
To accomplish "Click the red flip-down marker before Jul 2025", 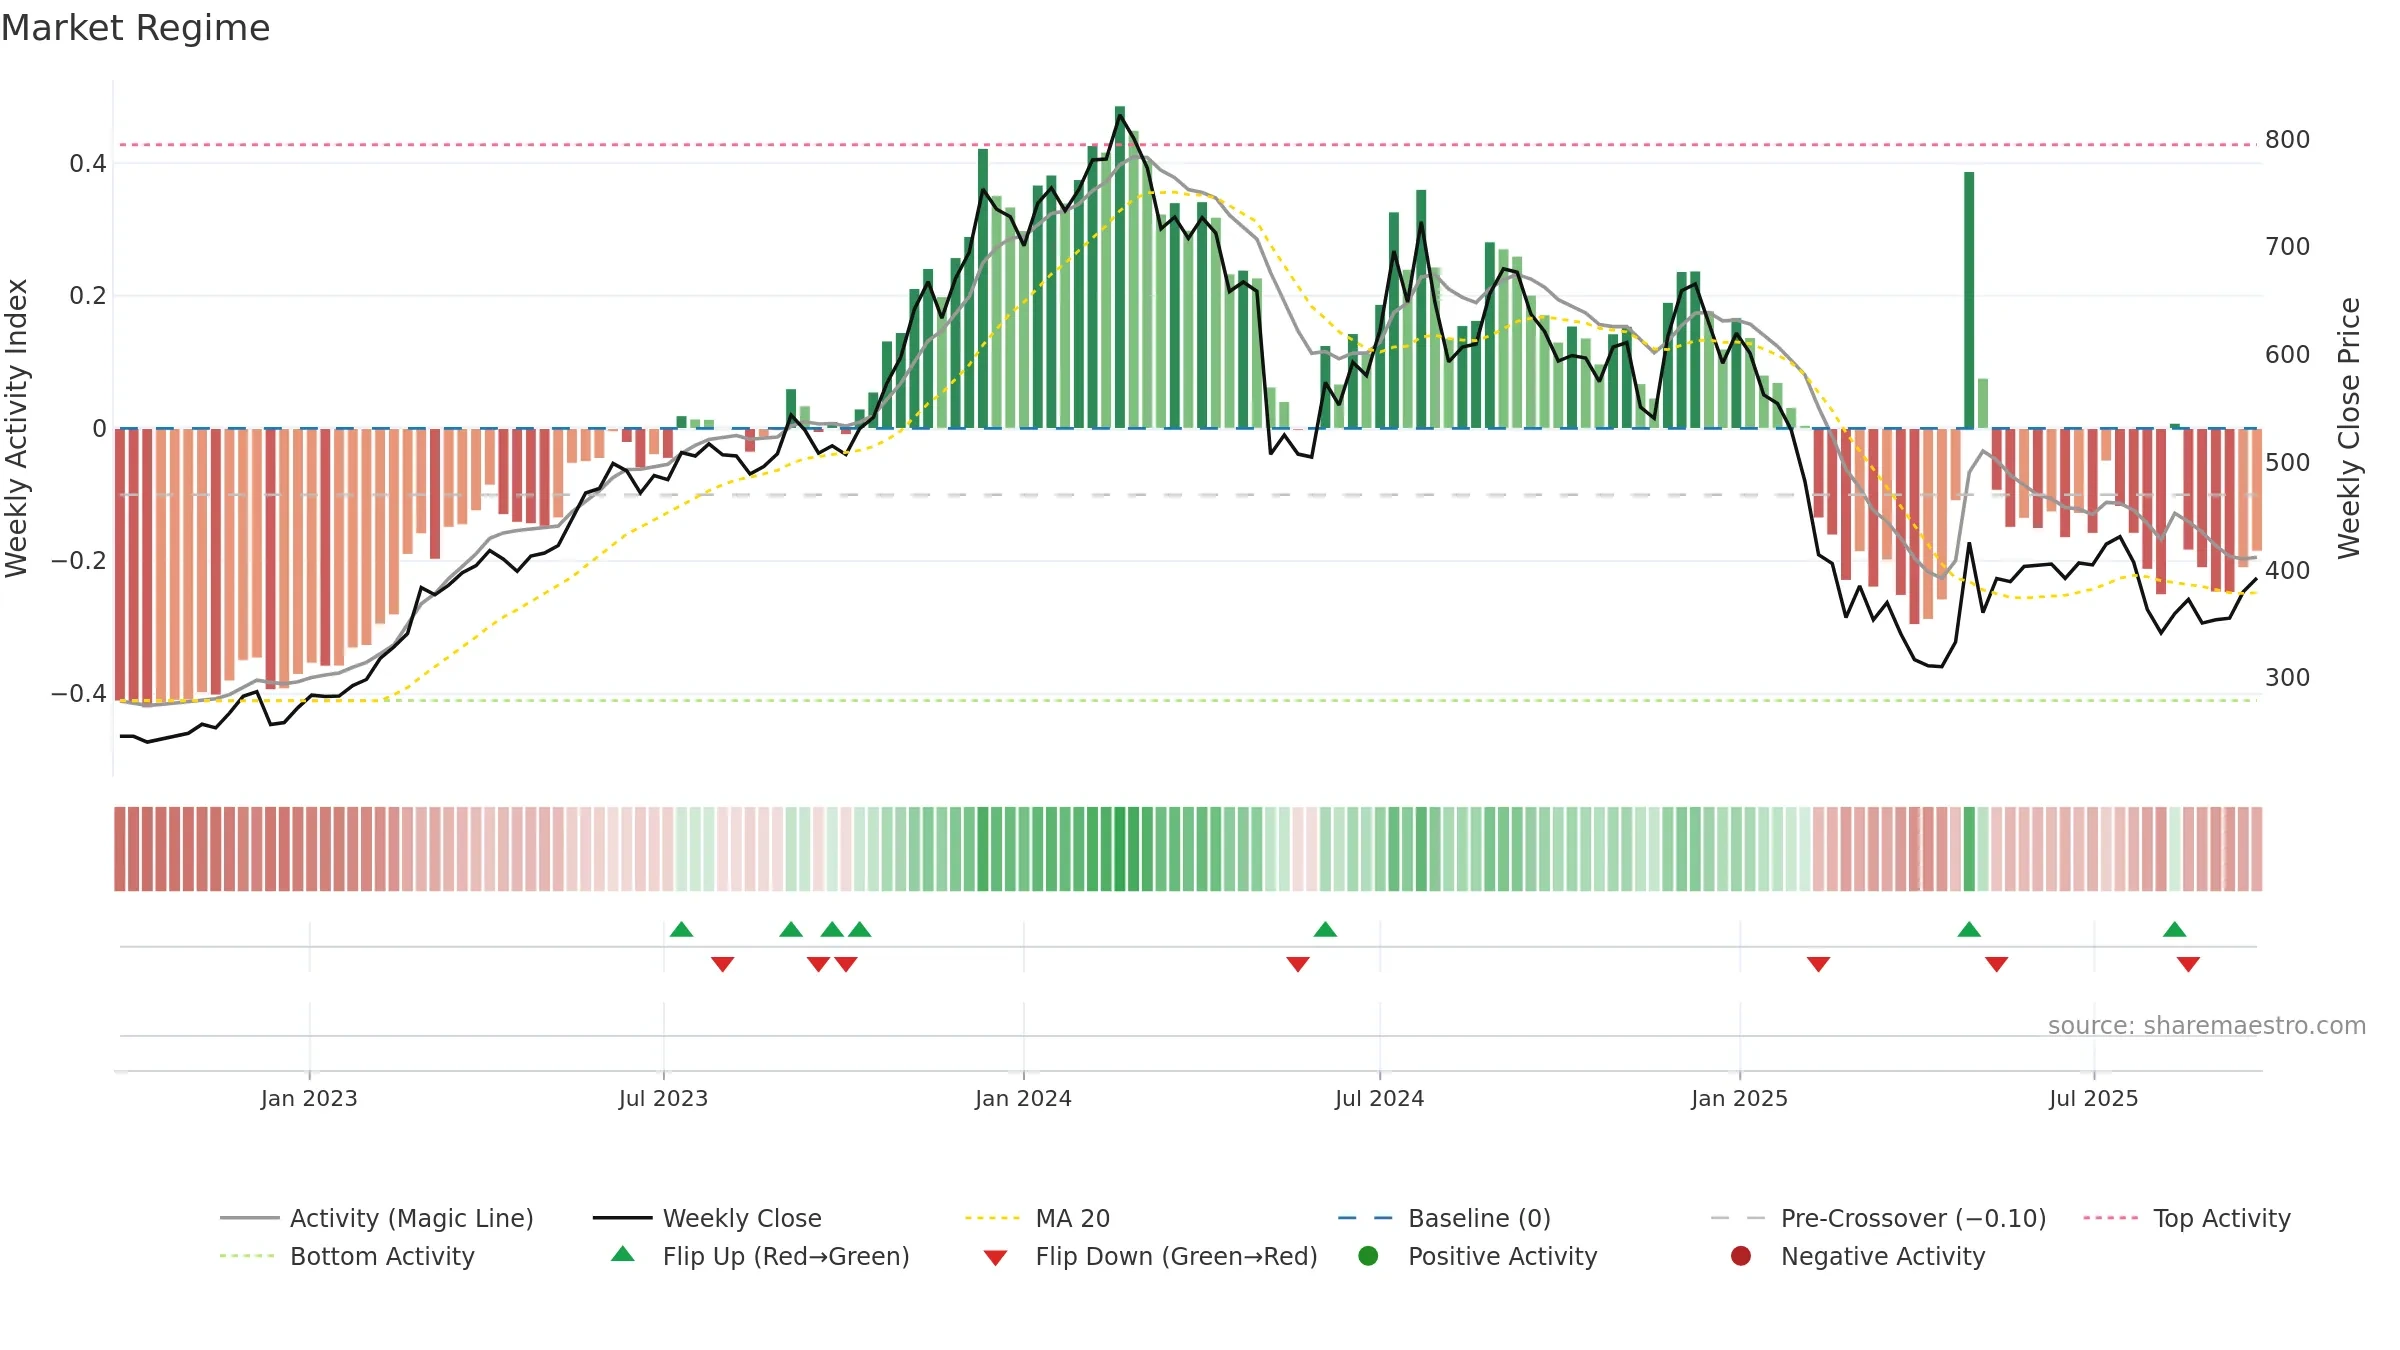I will click(1997, 964).
